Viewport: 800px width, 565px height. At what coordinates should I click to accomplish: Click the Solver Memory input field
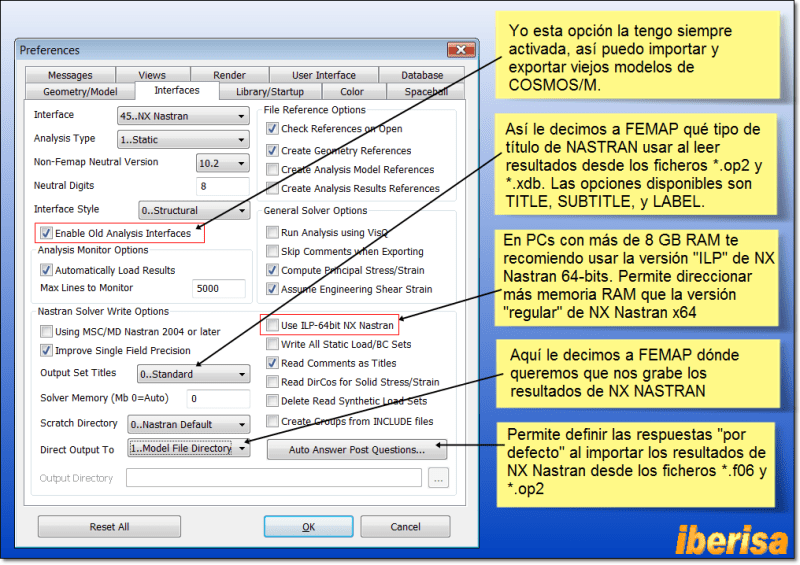pos(218,399)
